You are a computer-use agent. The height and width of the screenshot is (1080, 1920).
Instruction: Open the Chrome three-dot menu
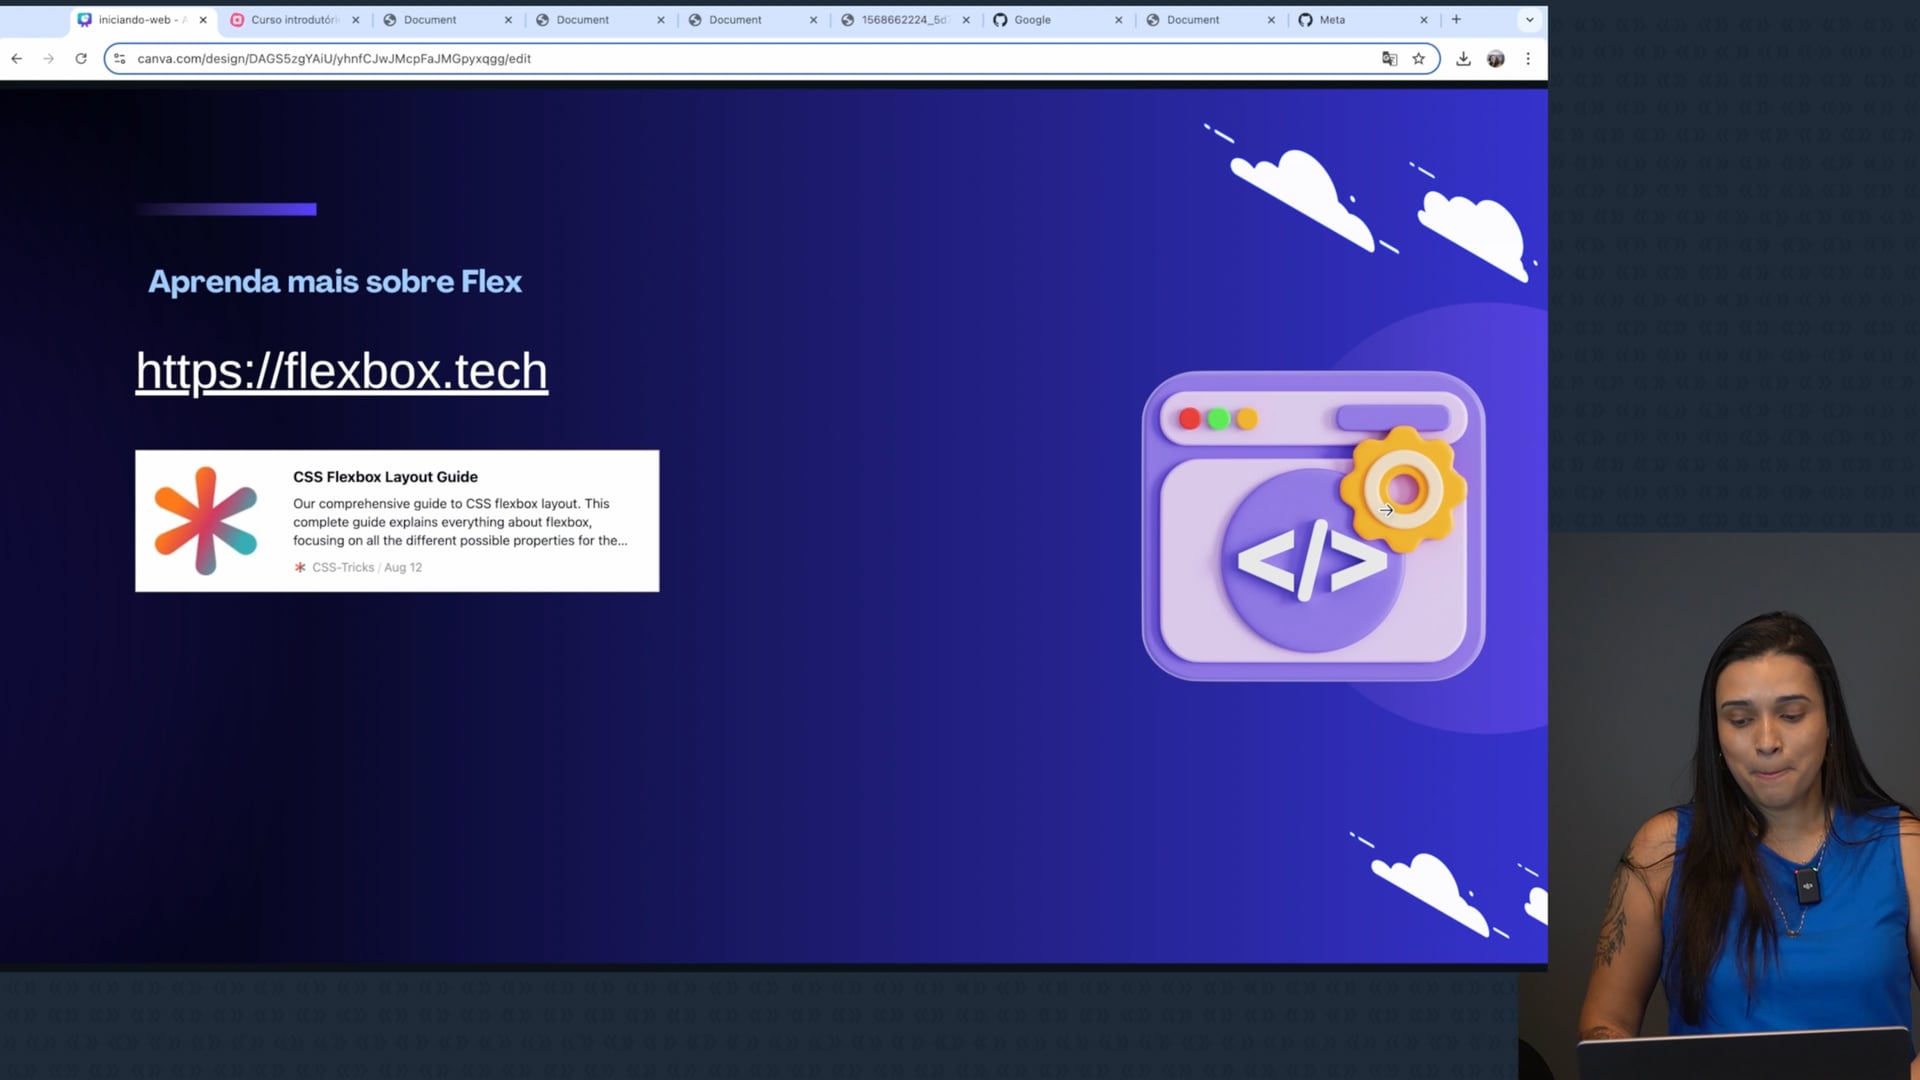[x=1528, y=59]
